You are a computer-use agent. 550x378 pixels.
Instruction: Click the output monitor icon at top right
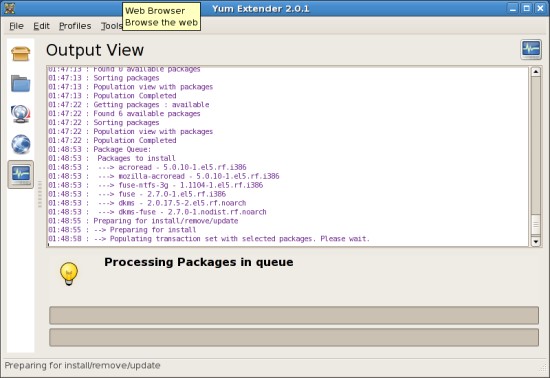coord(531,49)
